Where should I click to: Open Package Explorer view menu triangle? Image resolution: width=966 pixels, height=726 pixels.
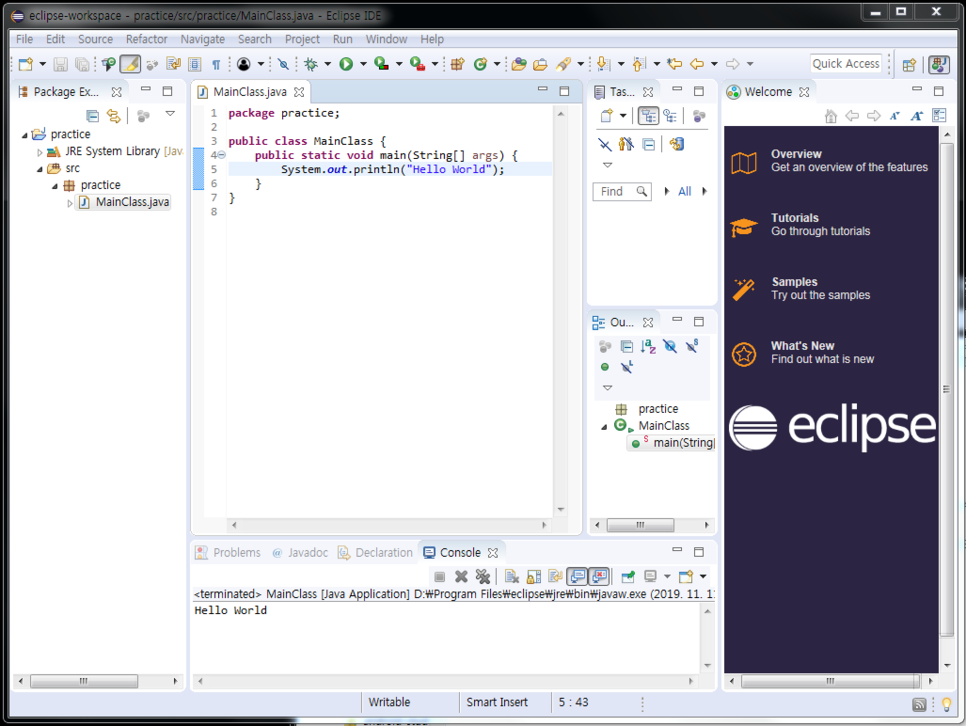tap(171, 114)
